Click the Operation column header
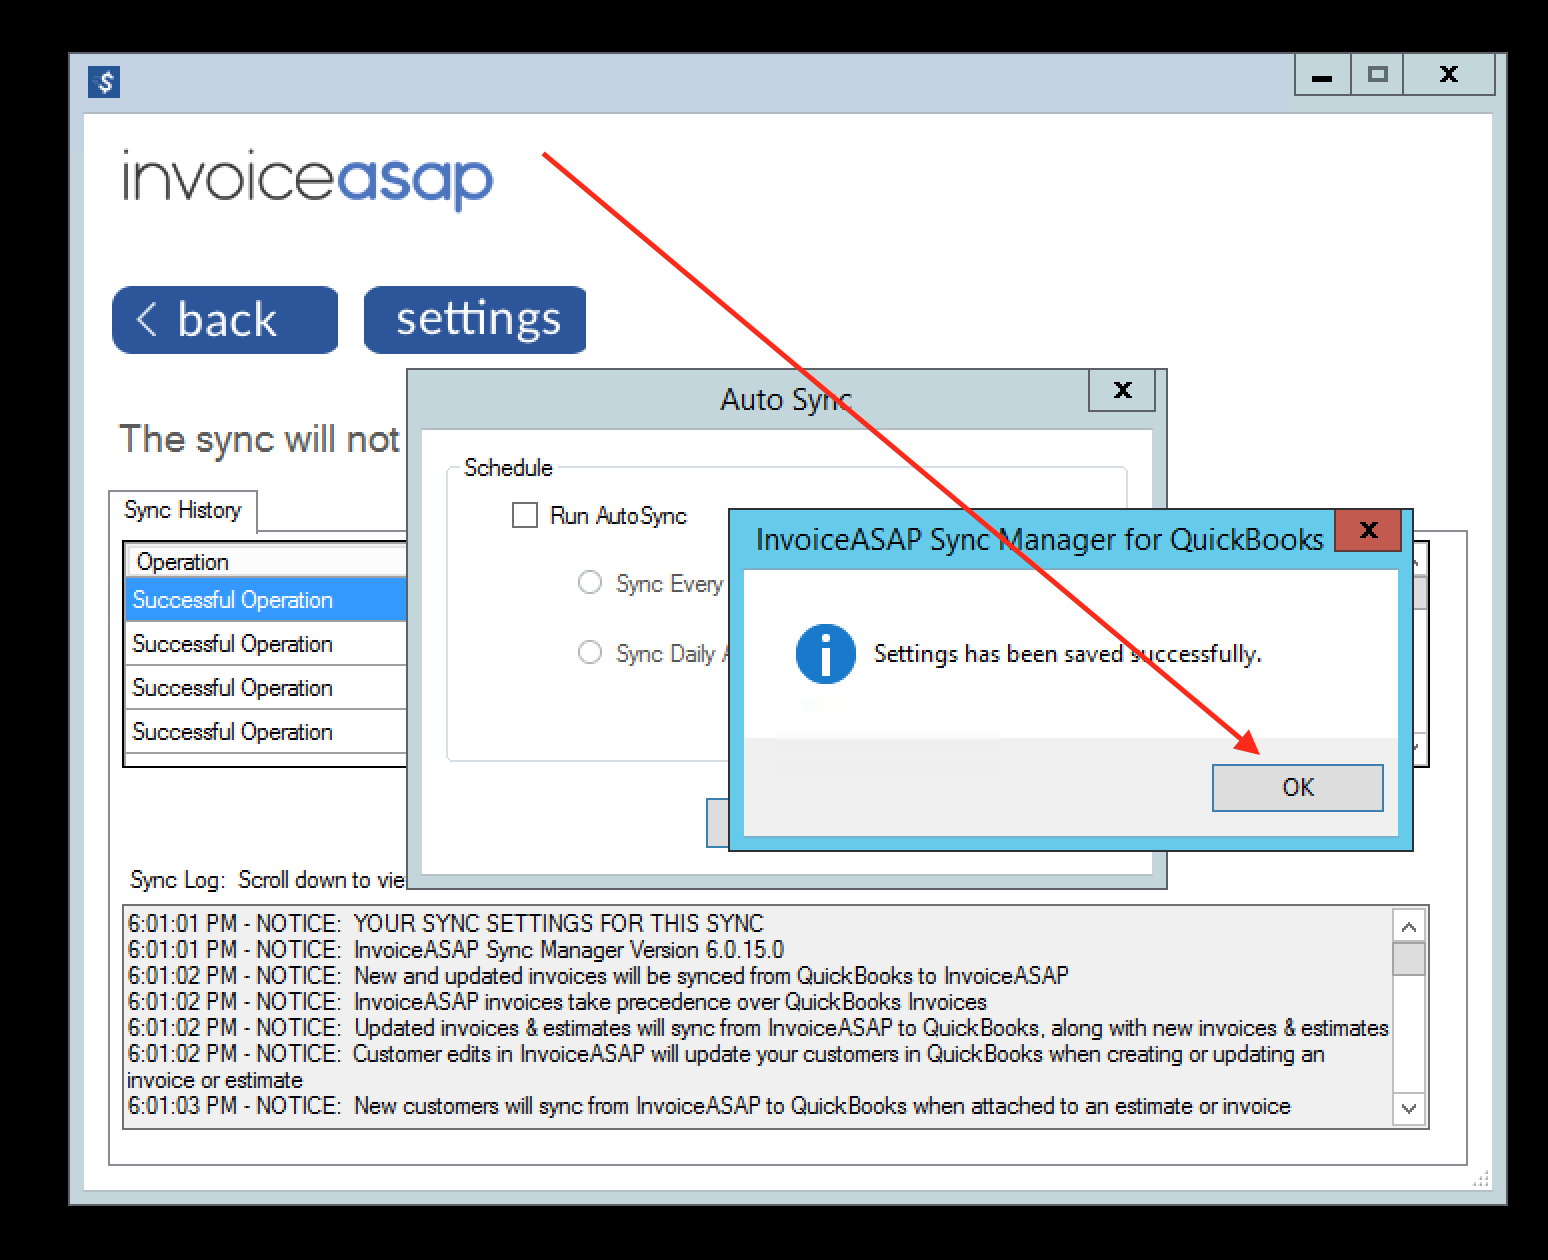This screenshot has height=1260, width=1548. 265,562
